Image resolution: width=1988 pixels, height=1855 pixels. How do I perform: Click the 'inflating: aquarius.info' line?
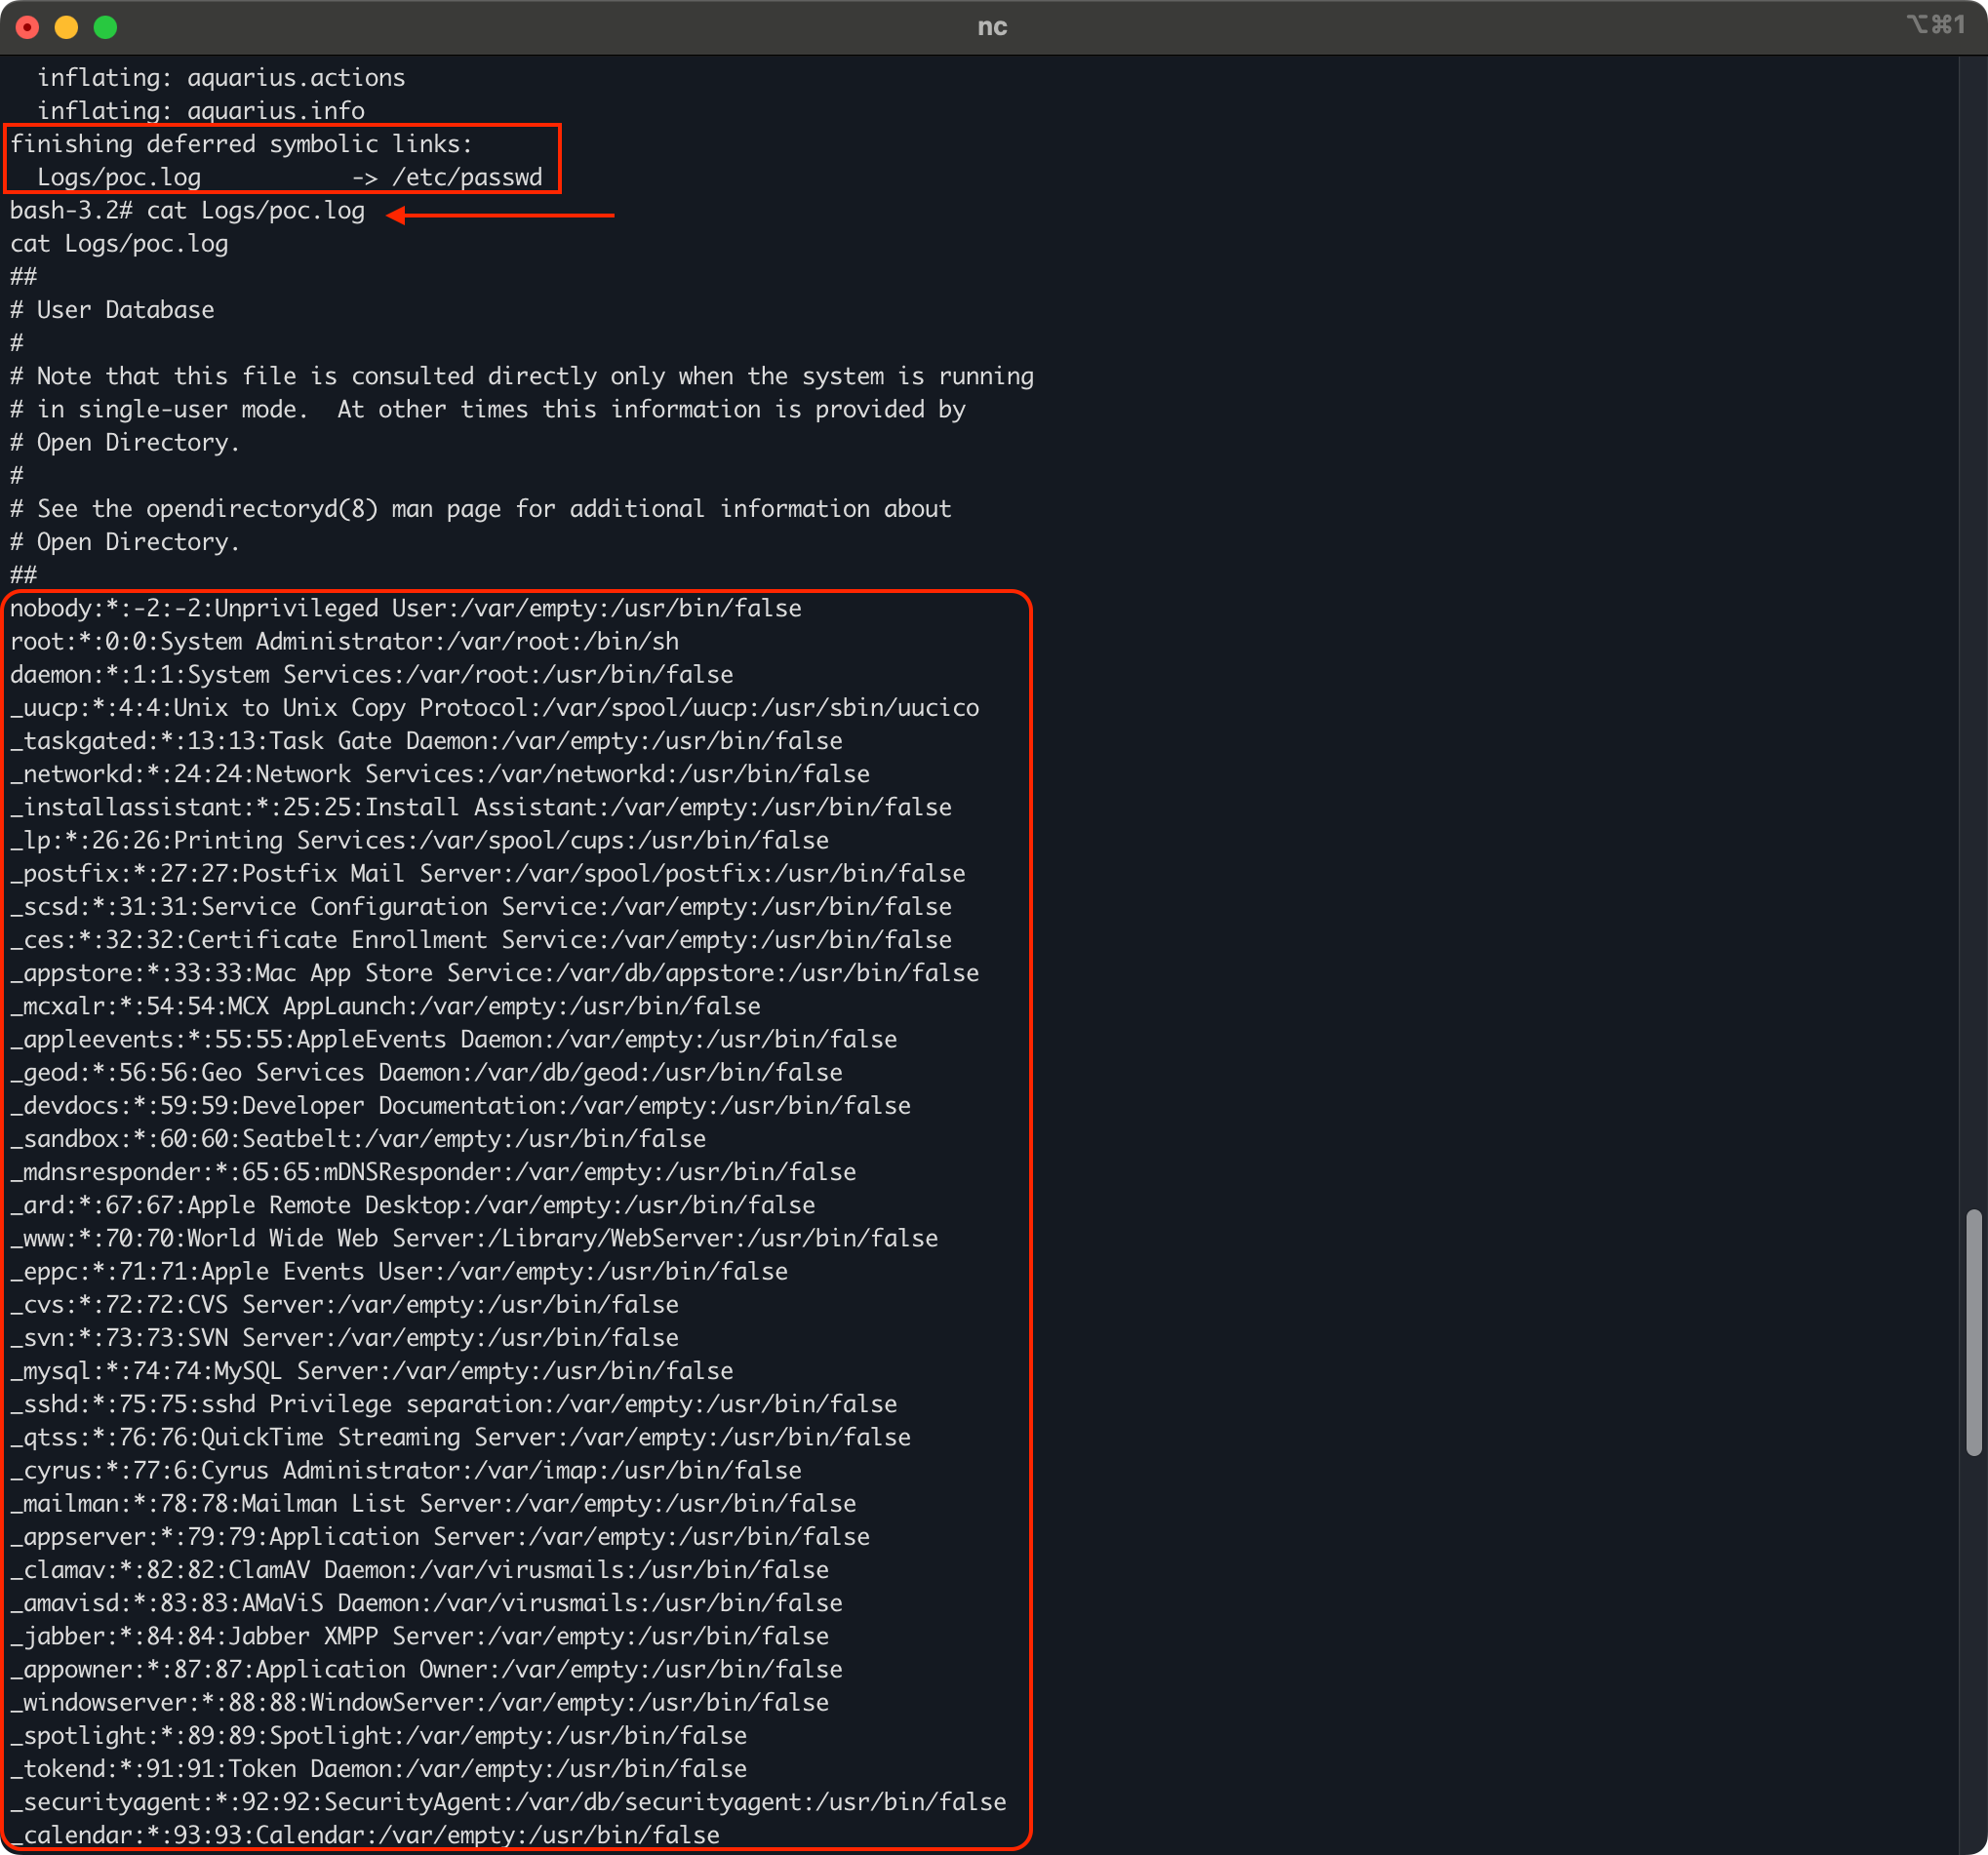click(x=200, y=111)
